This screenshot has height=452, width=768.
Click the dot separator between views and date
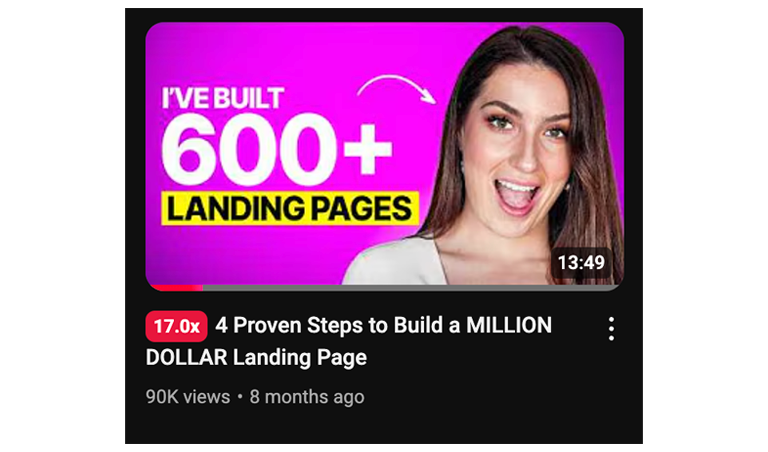(x=240, y=397)
